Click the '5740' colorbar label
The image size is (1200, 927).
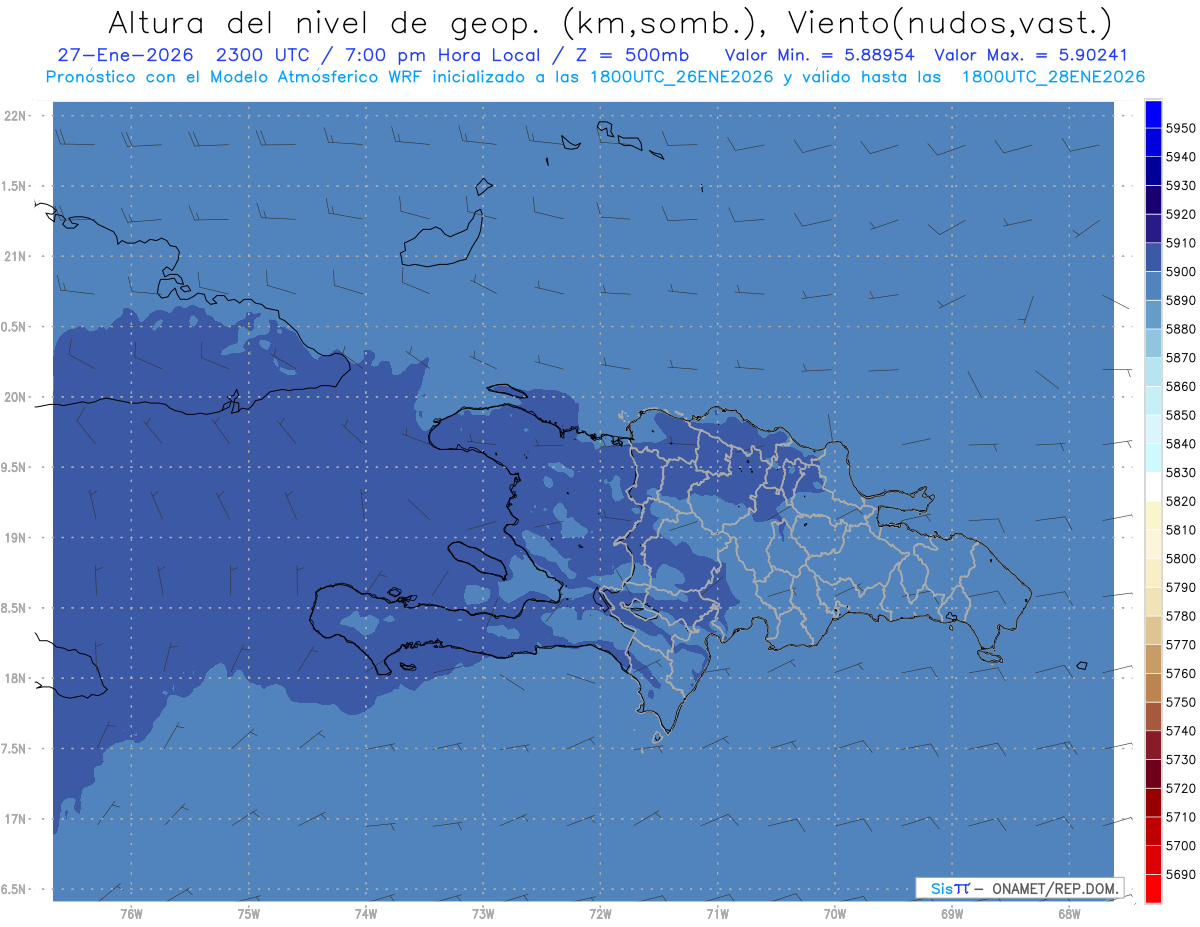point(1180,731)
